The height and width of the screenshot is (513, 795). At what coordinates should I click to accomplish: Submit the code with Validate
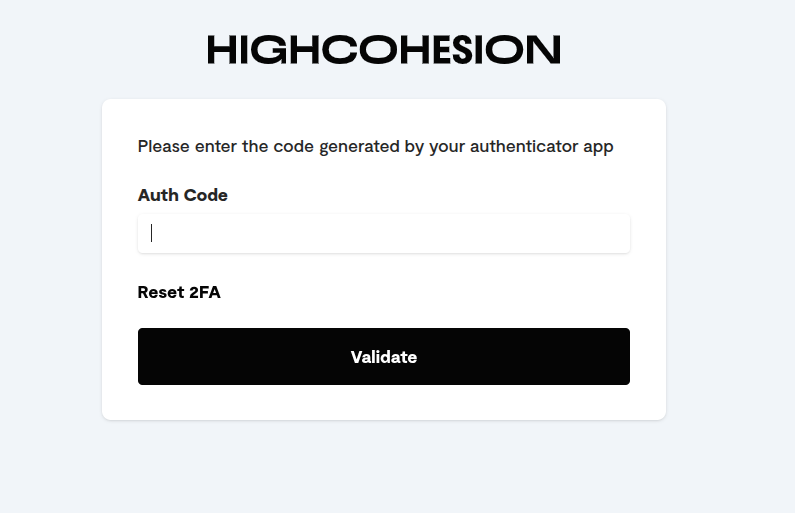[384, 356]
